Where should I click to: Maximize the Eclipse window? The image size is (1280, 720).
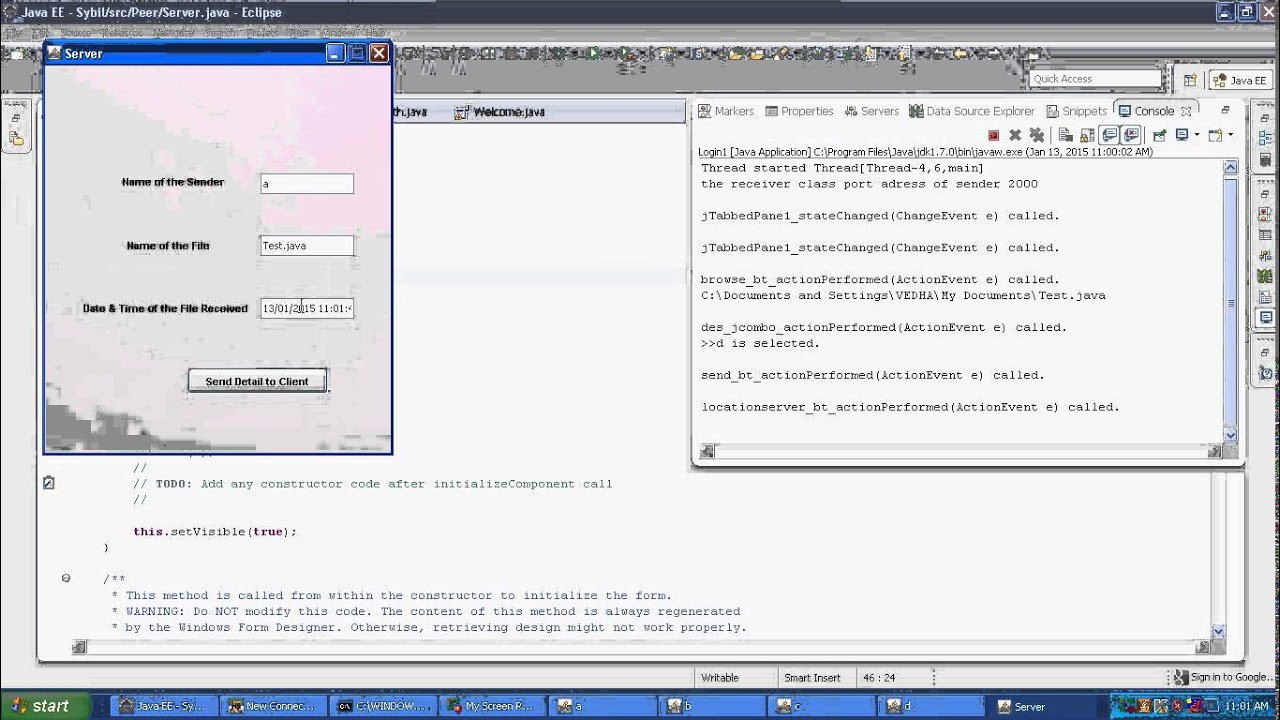click(x=1246, y=12)
